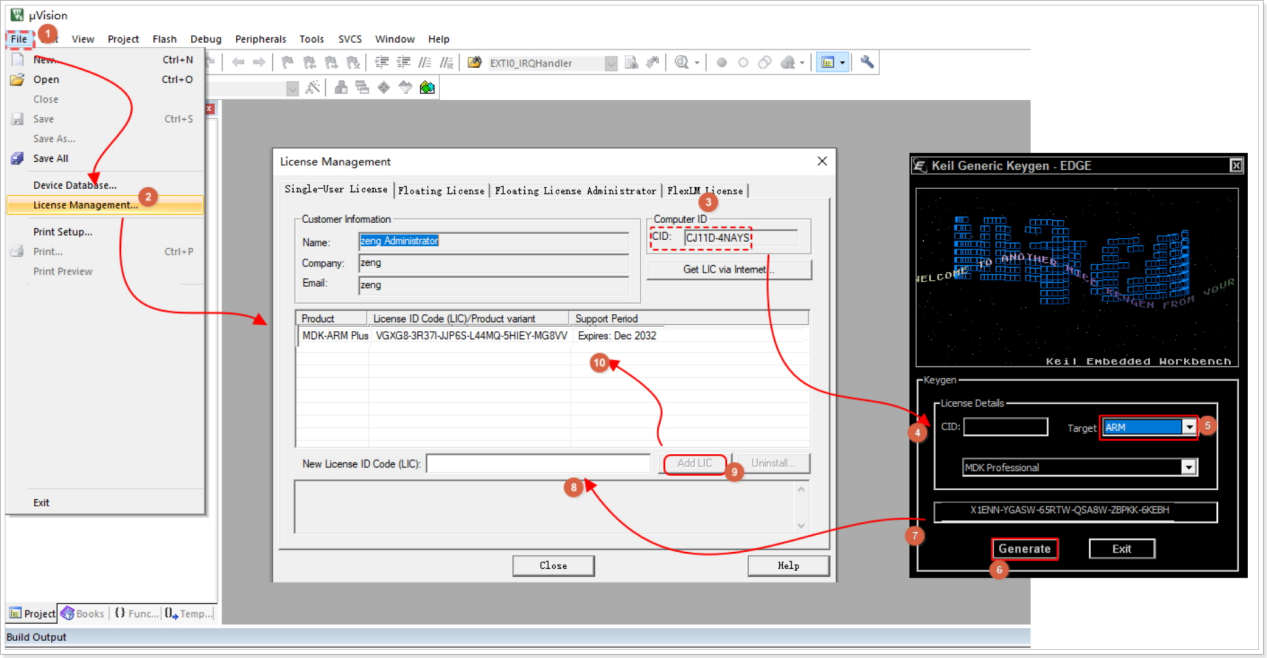The height and width of the screenshot is (658, 1267).
Task: Select the Books tab at panel bottom
Action: [82, 613]
